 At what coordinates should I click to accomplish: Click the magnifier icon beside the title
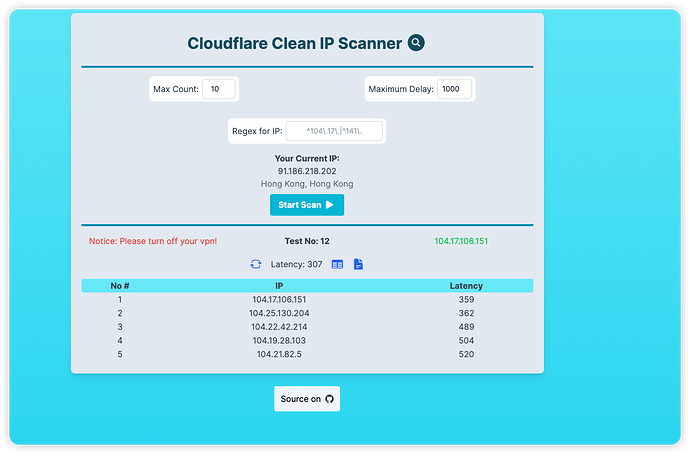click(416, 43)
